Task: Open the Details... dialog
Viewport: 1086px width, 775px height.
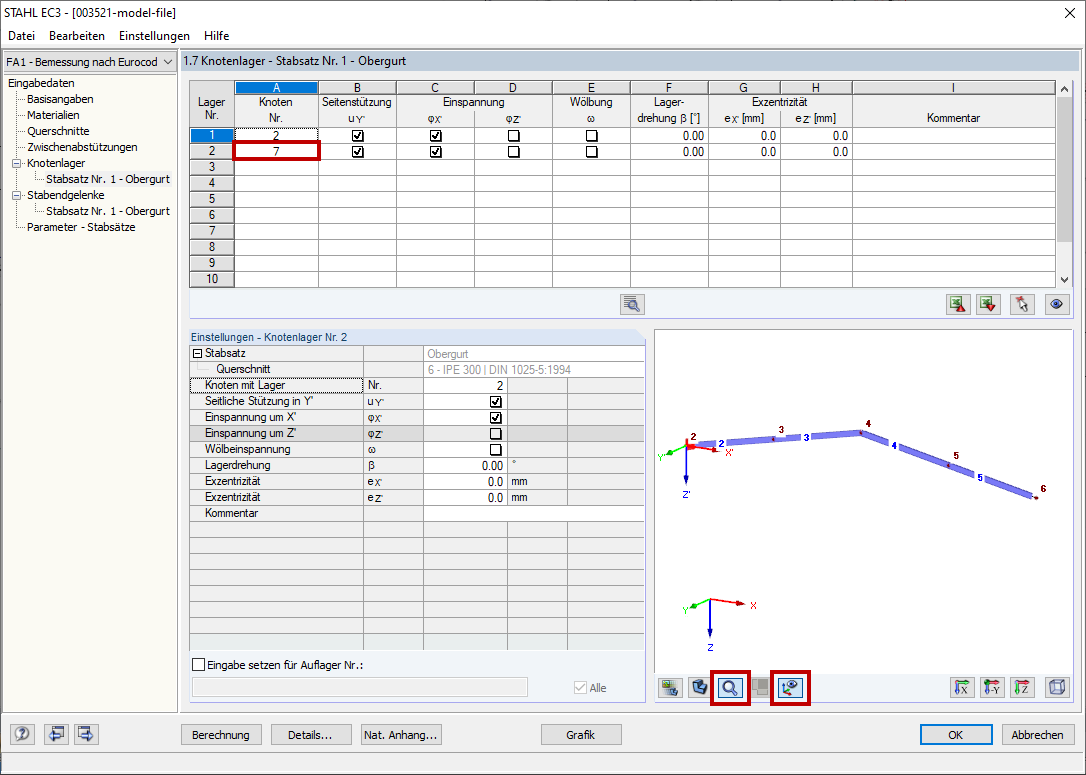Action: [310, 735]
